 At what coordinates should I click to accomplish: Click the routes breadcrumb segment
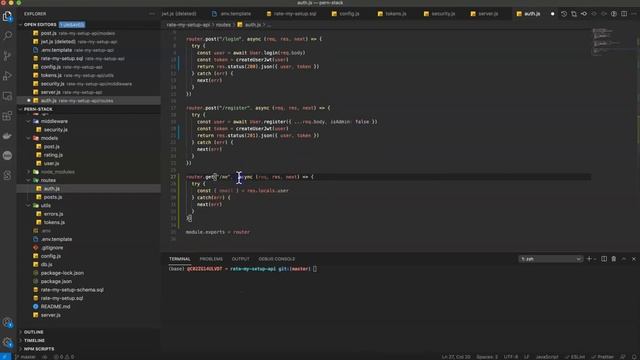(x=223, y=25)
